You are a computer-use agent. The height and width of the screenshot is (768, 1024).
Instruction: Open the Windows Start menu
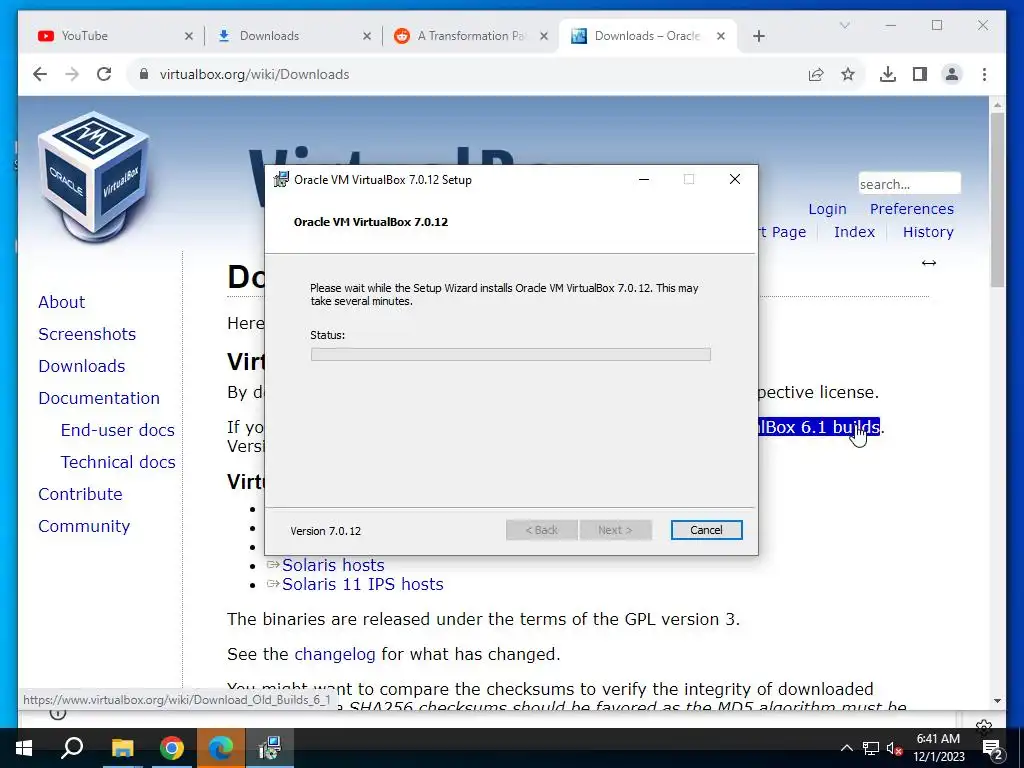24,748
